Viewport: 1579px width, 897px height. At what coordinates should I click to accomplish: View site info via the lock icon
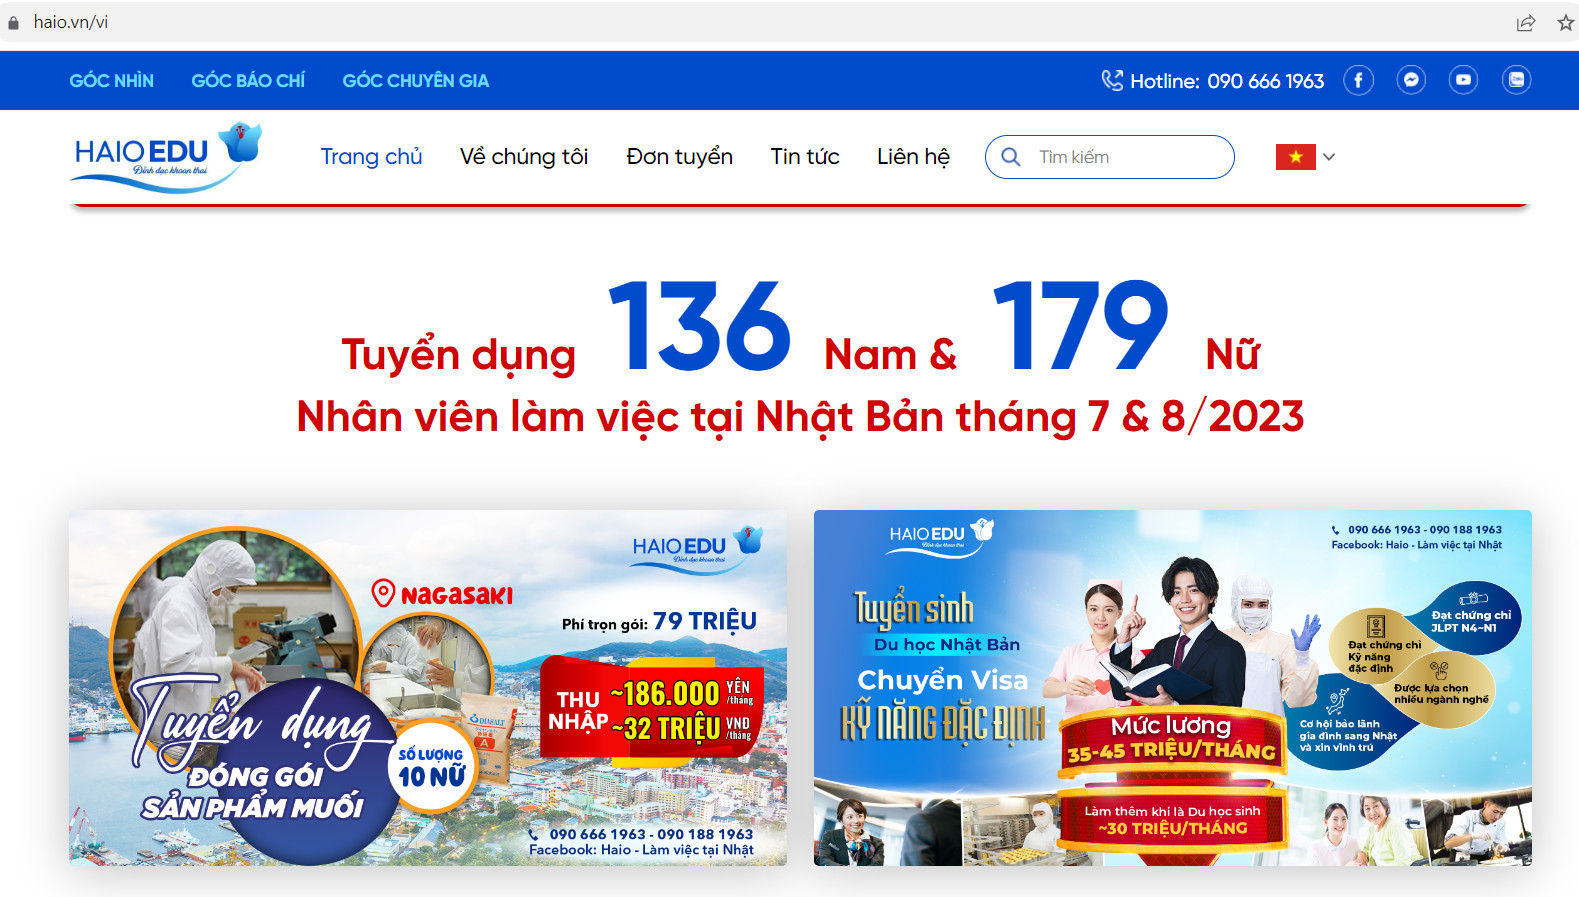[x=13, y=22]
